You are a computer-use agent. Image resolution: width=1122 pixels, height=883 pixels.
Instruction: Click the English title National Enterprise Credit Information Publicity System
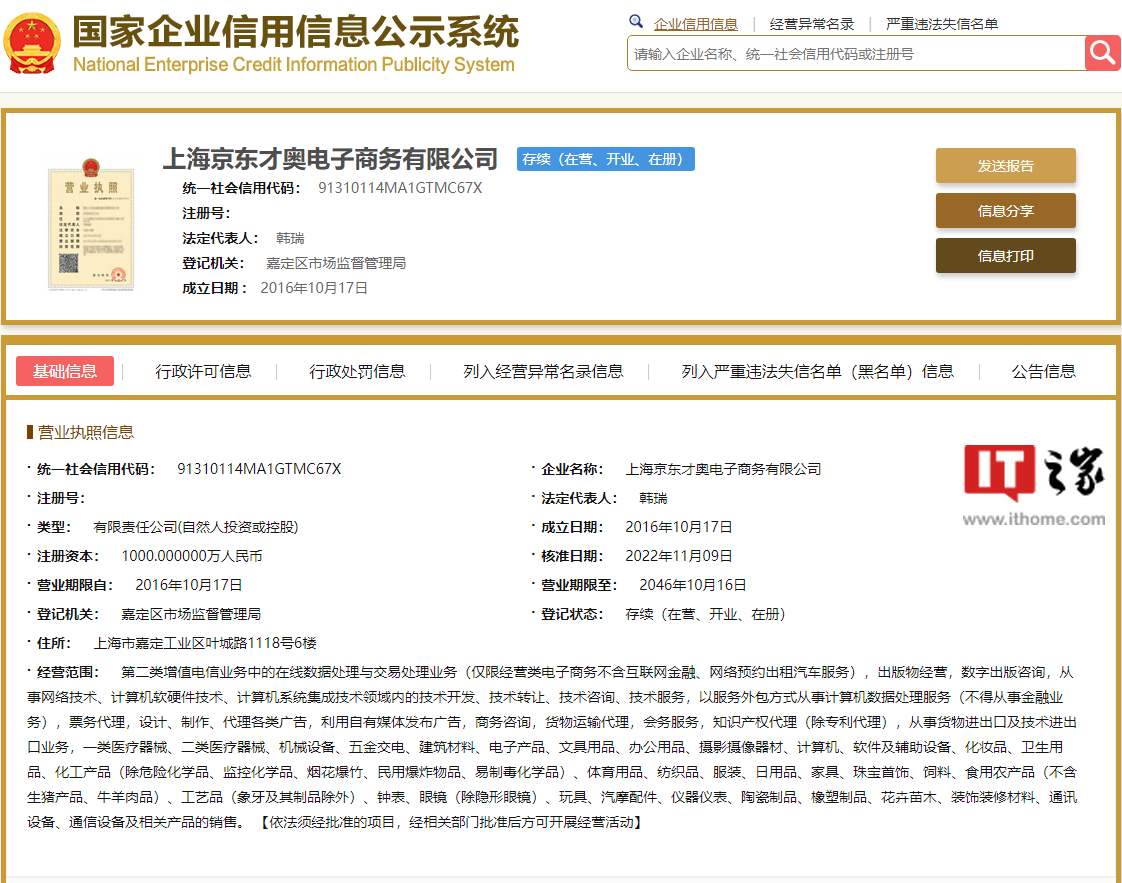[293, 64]
